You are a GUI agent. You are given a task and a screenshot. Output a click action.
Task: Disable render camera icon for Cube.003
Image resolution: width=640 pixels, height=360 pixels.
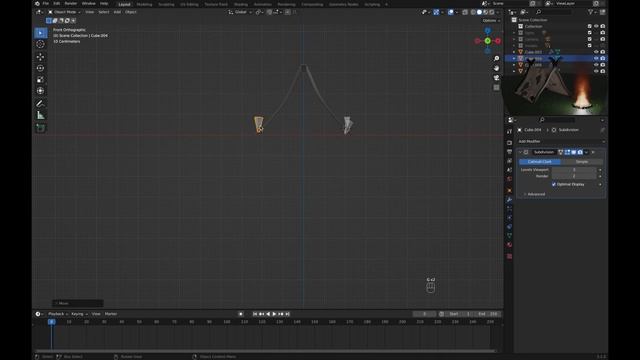[602, 52]
